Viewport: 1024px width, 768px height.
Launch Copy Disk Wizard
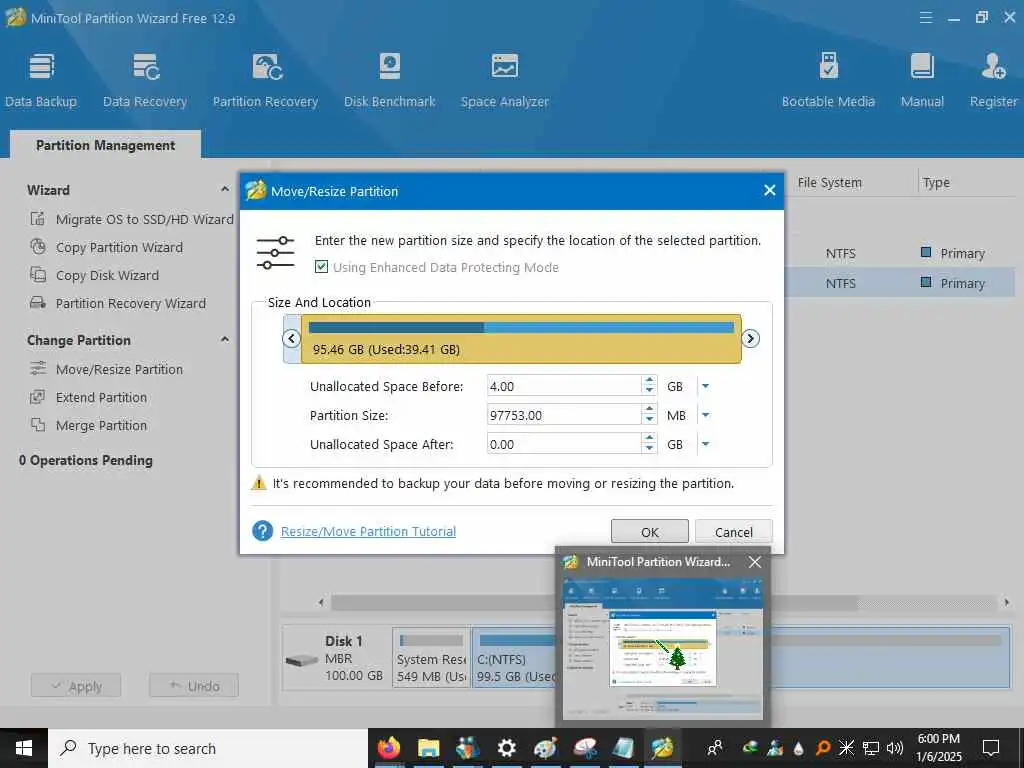point(95,276)
